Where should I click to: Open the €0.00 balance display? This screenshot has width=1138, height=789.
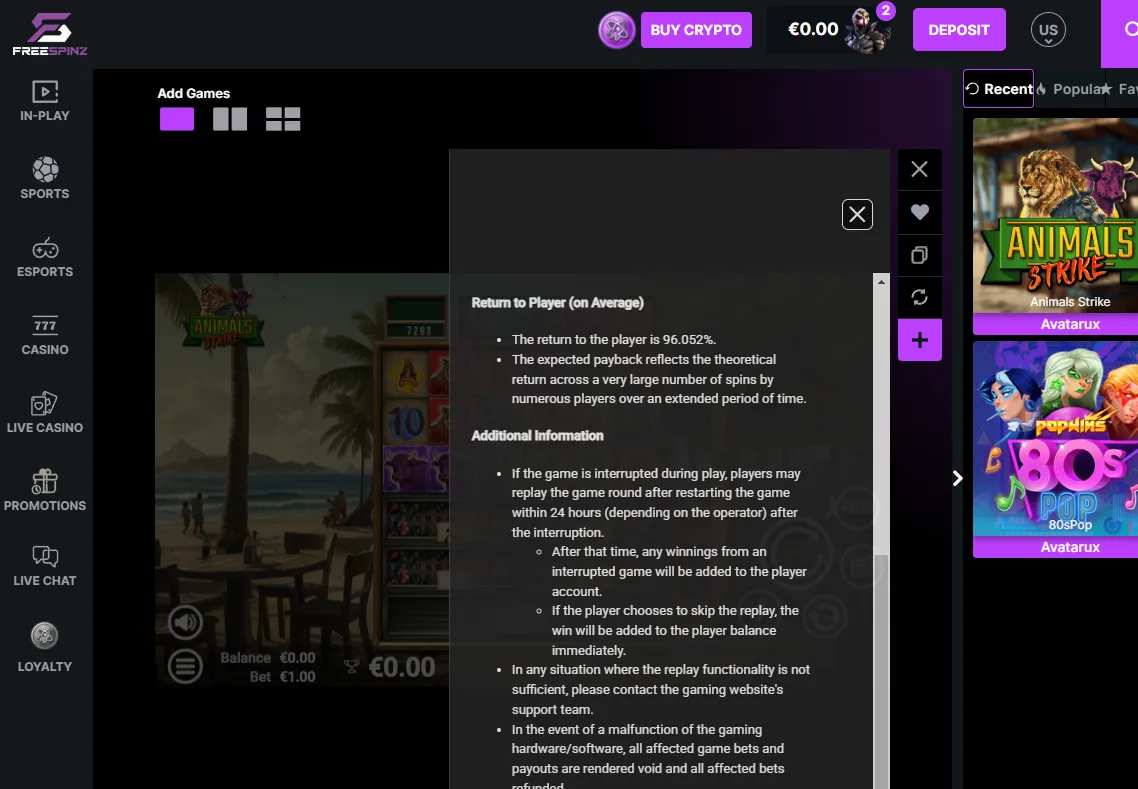[813, 29]
